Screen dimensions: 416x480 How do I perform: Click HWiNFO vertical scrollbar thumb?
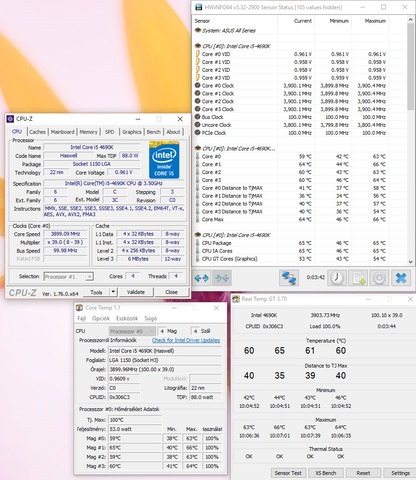pyautogui.click(x=410, y=67)
